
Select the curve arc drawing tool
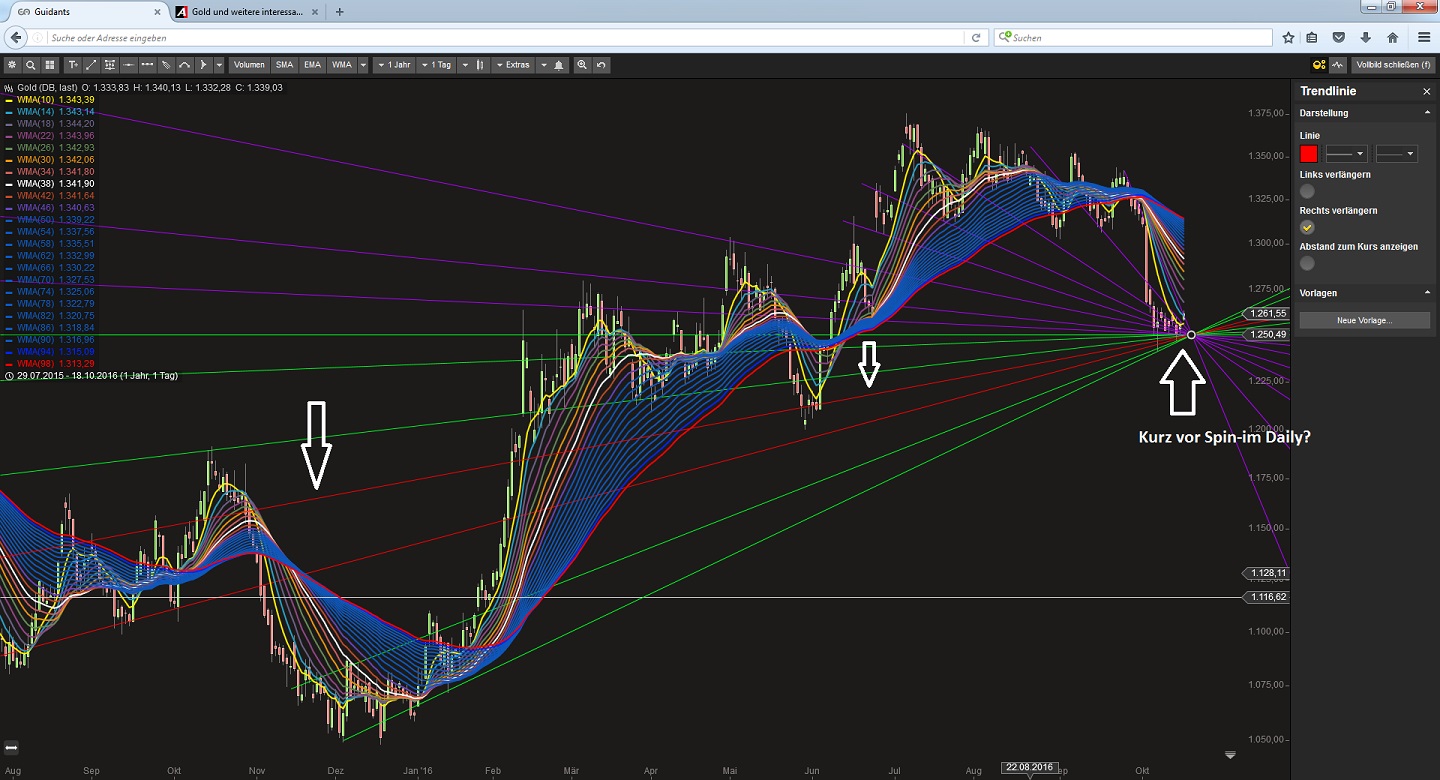(x=184, y=65)
